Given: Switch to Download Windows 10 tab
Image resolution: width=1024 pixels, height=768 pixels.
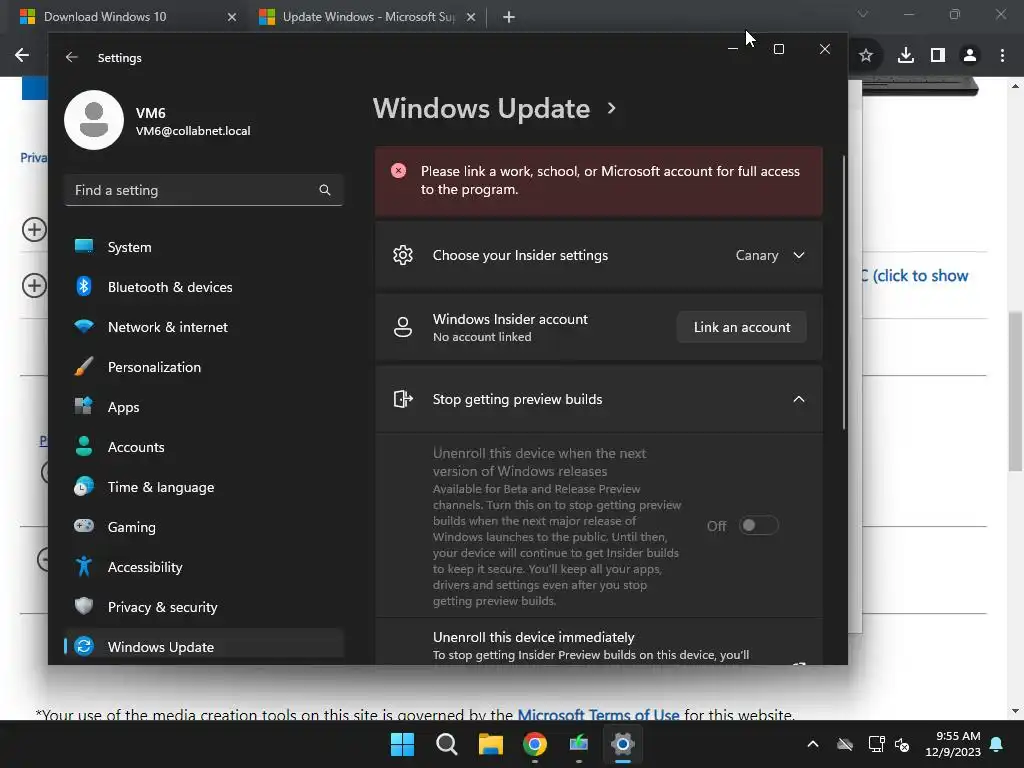Looking at the screenshot, I should pos(127,17).
